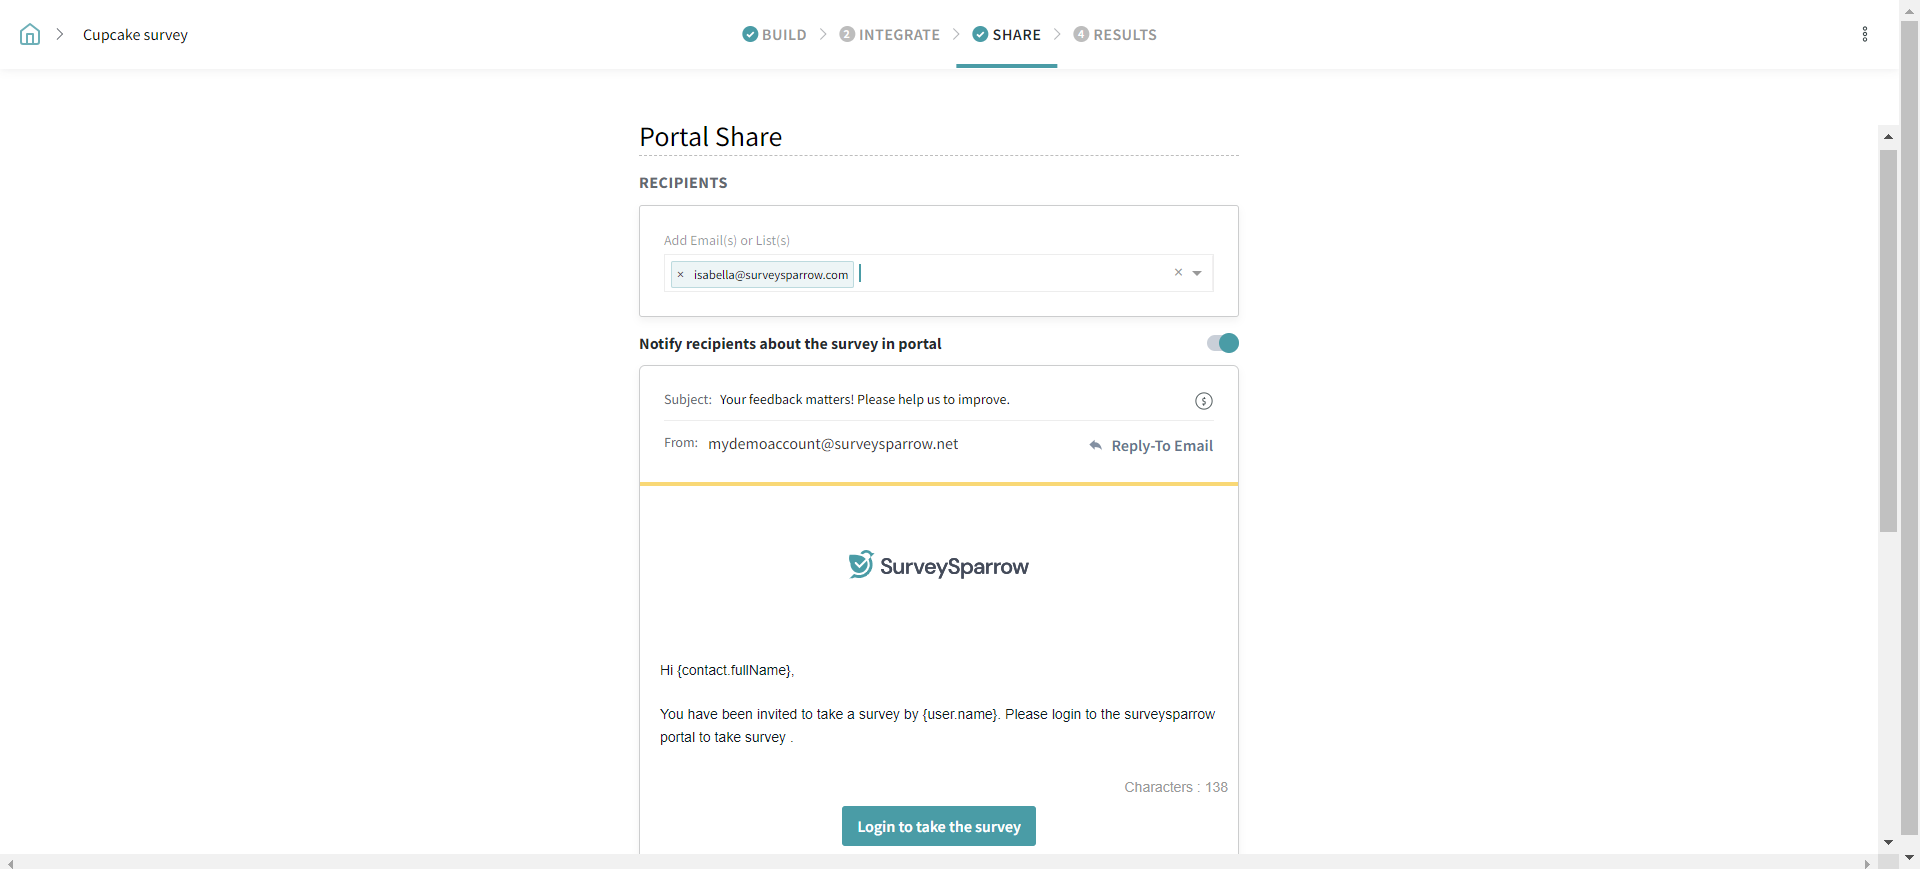Click the SurveySparrow logo in email preview
The image size is (1920, 869).
[938, 566]
